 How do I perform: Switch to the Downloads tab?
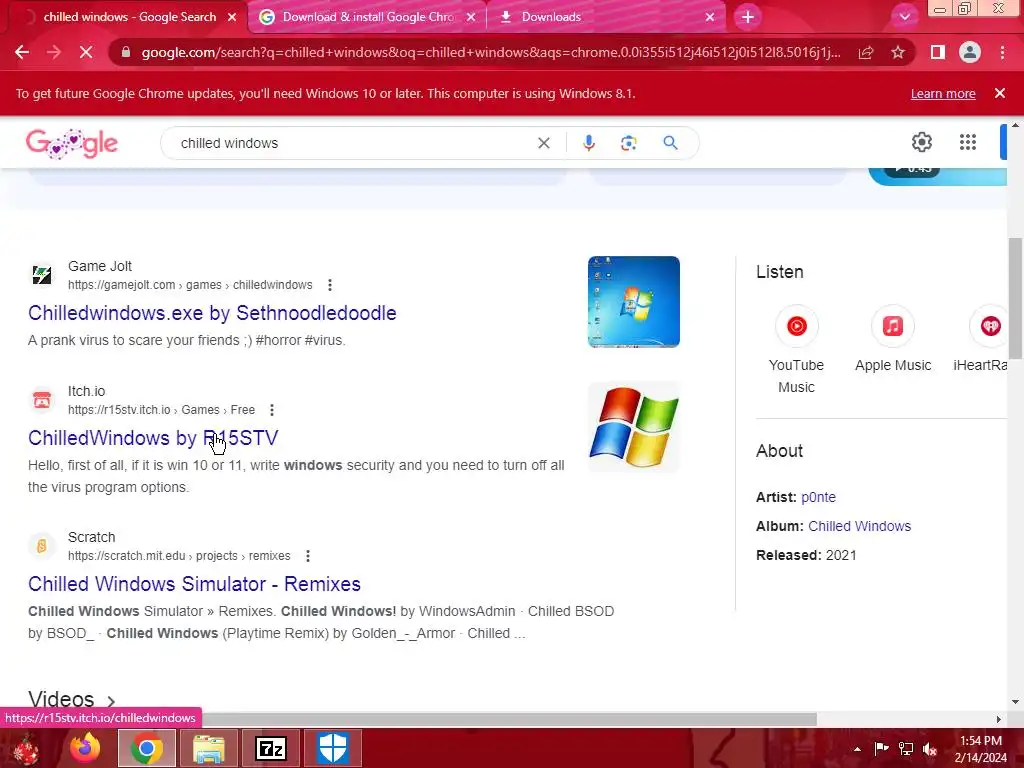(551, 17)
